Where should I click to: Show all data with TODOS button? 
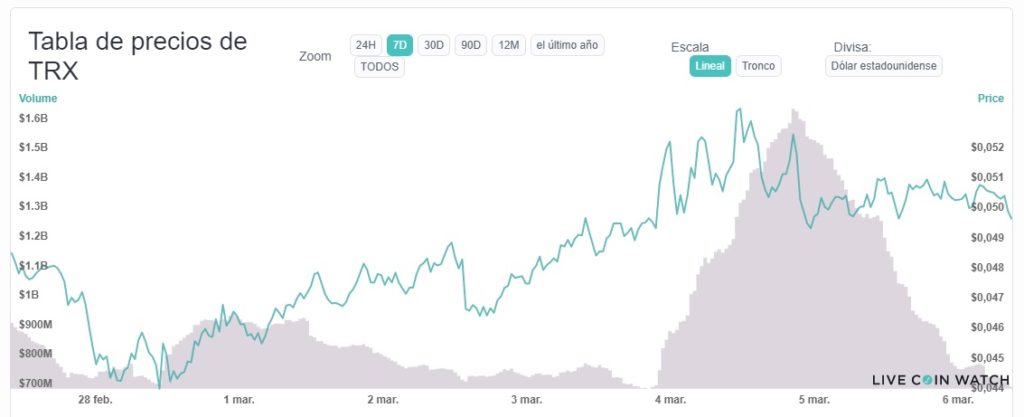pos(380,67)
